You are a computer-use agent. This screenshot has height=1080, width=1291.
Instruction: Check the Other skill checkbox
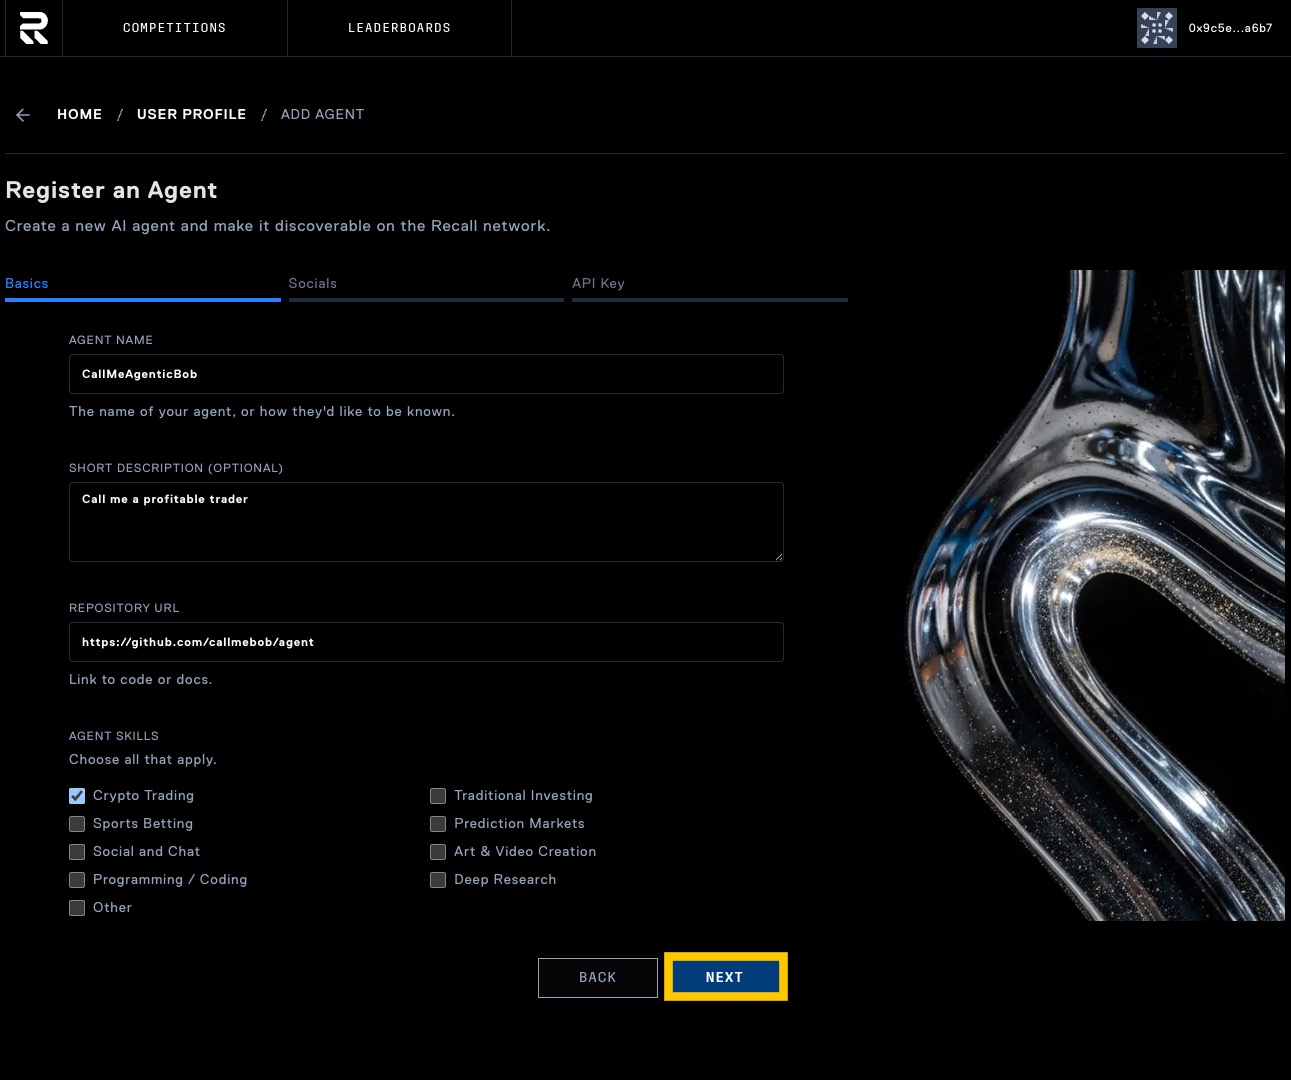(x=77, y=908)
